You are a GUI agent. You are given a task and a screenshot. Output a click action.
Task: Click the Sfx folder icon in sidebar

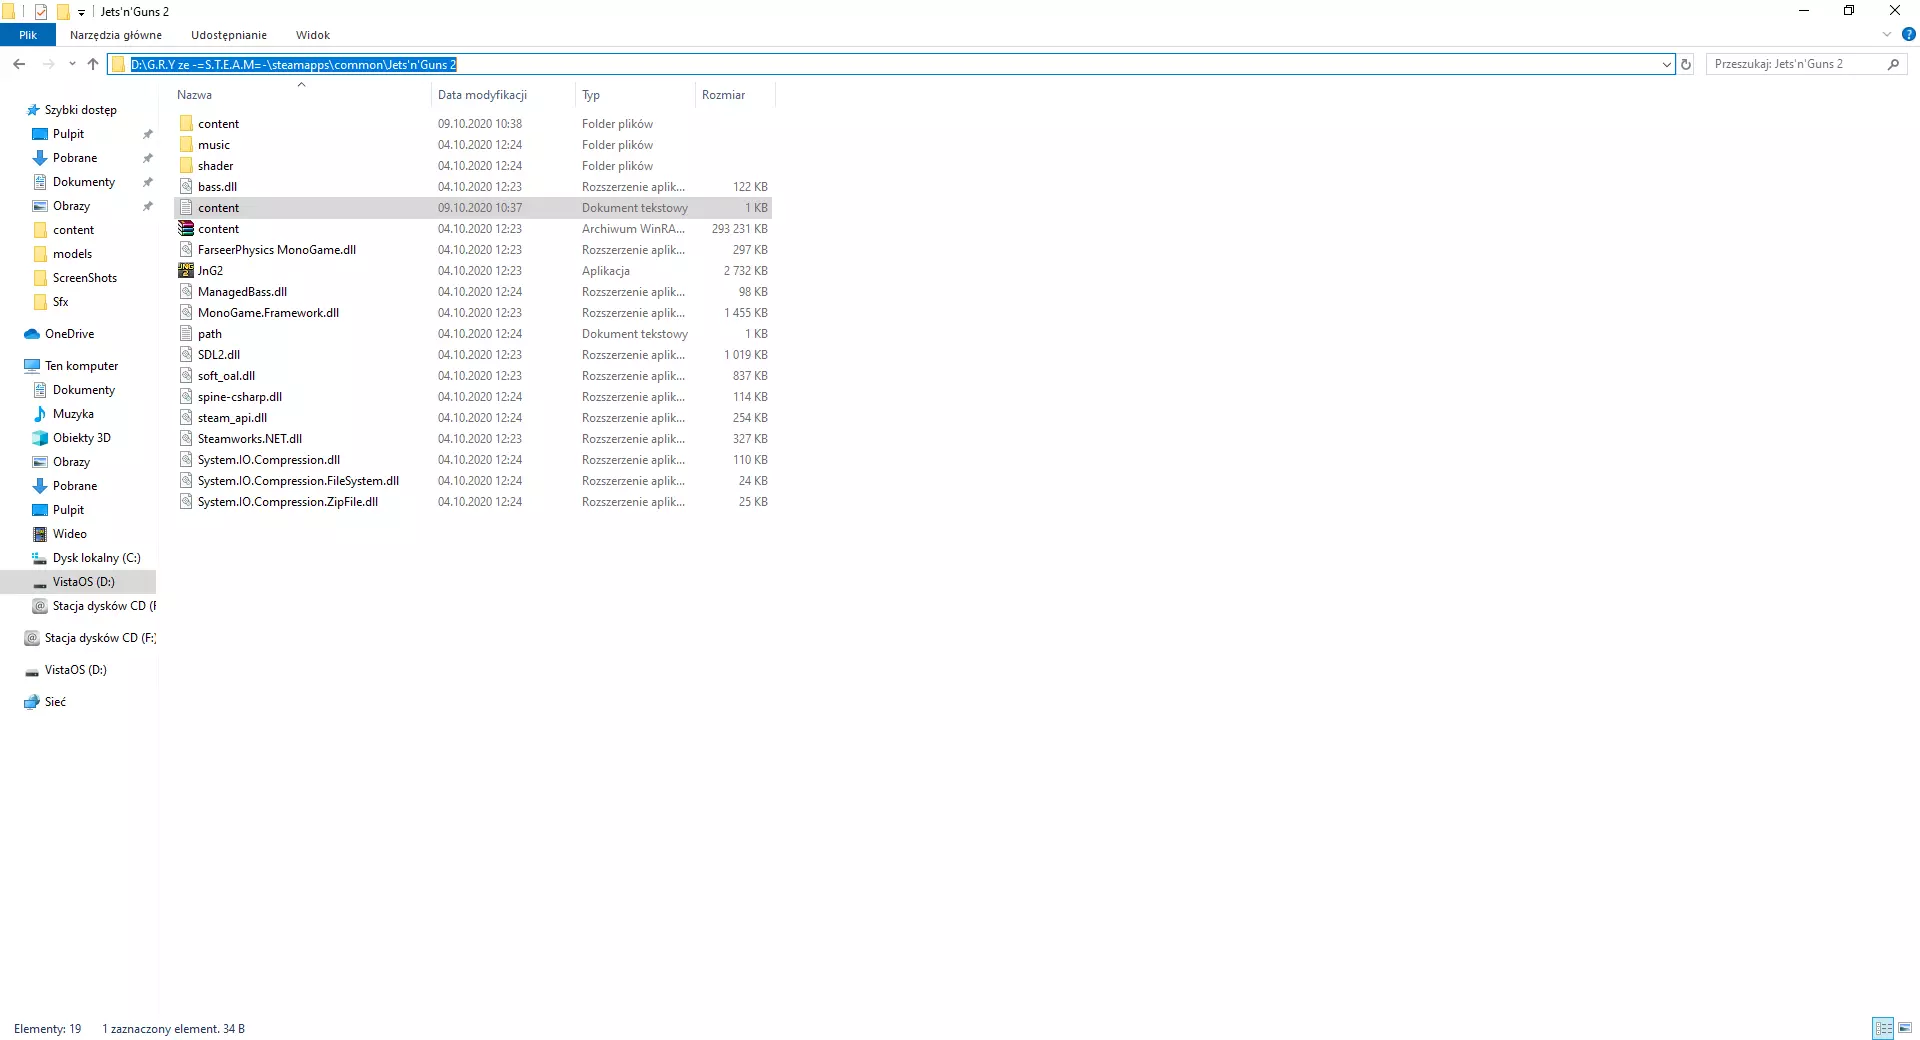pyautogui.click(x=40, y=302)
